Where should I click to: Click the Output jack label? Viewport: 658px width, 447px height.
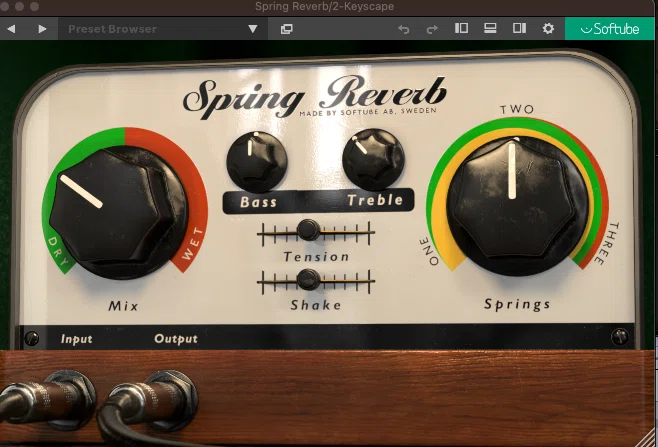pos(176,339)
